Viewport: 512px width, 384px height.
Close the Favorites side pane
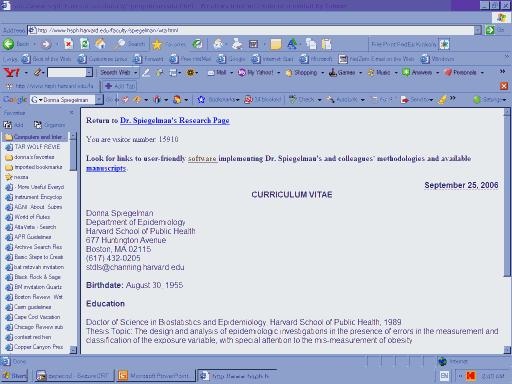pyautogui.click(x=71, y=113)
